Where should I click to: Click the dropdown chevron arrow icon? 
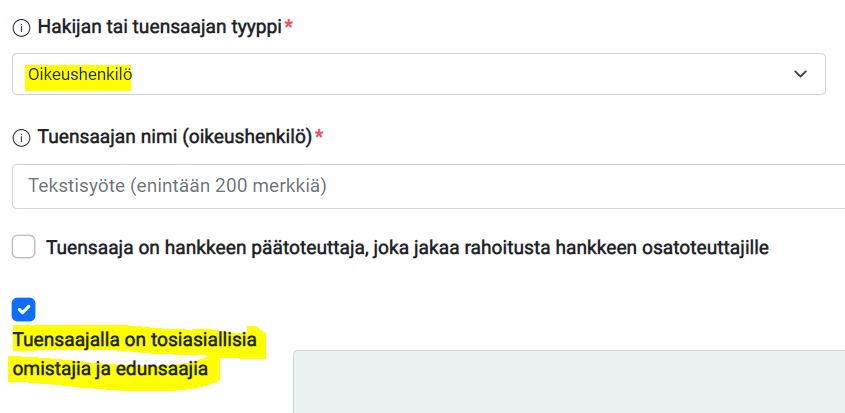(800, 74)
